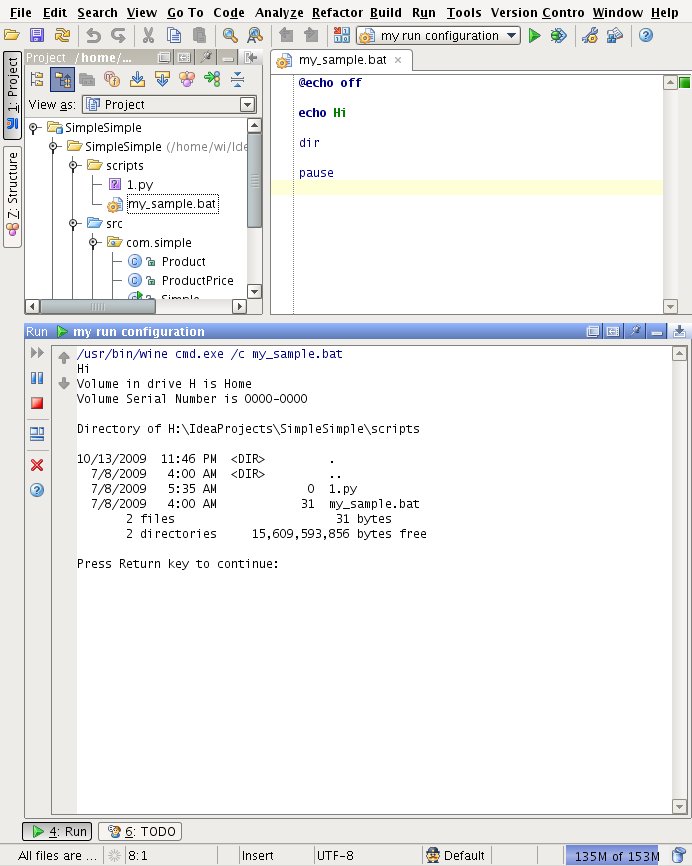Close the my_sample.bat editor tab
Screen dimensions: 692x866
(398, 60)
